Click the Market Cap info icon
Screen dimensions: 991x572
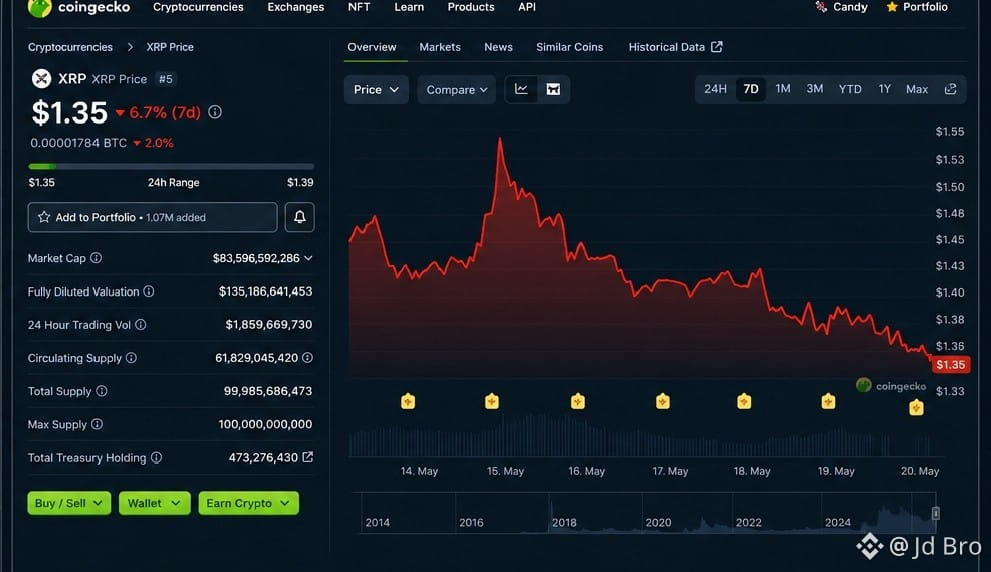click(x=96, y=258)
